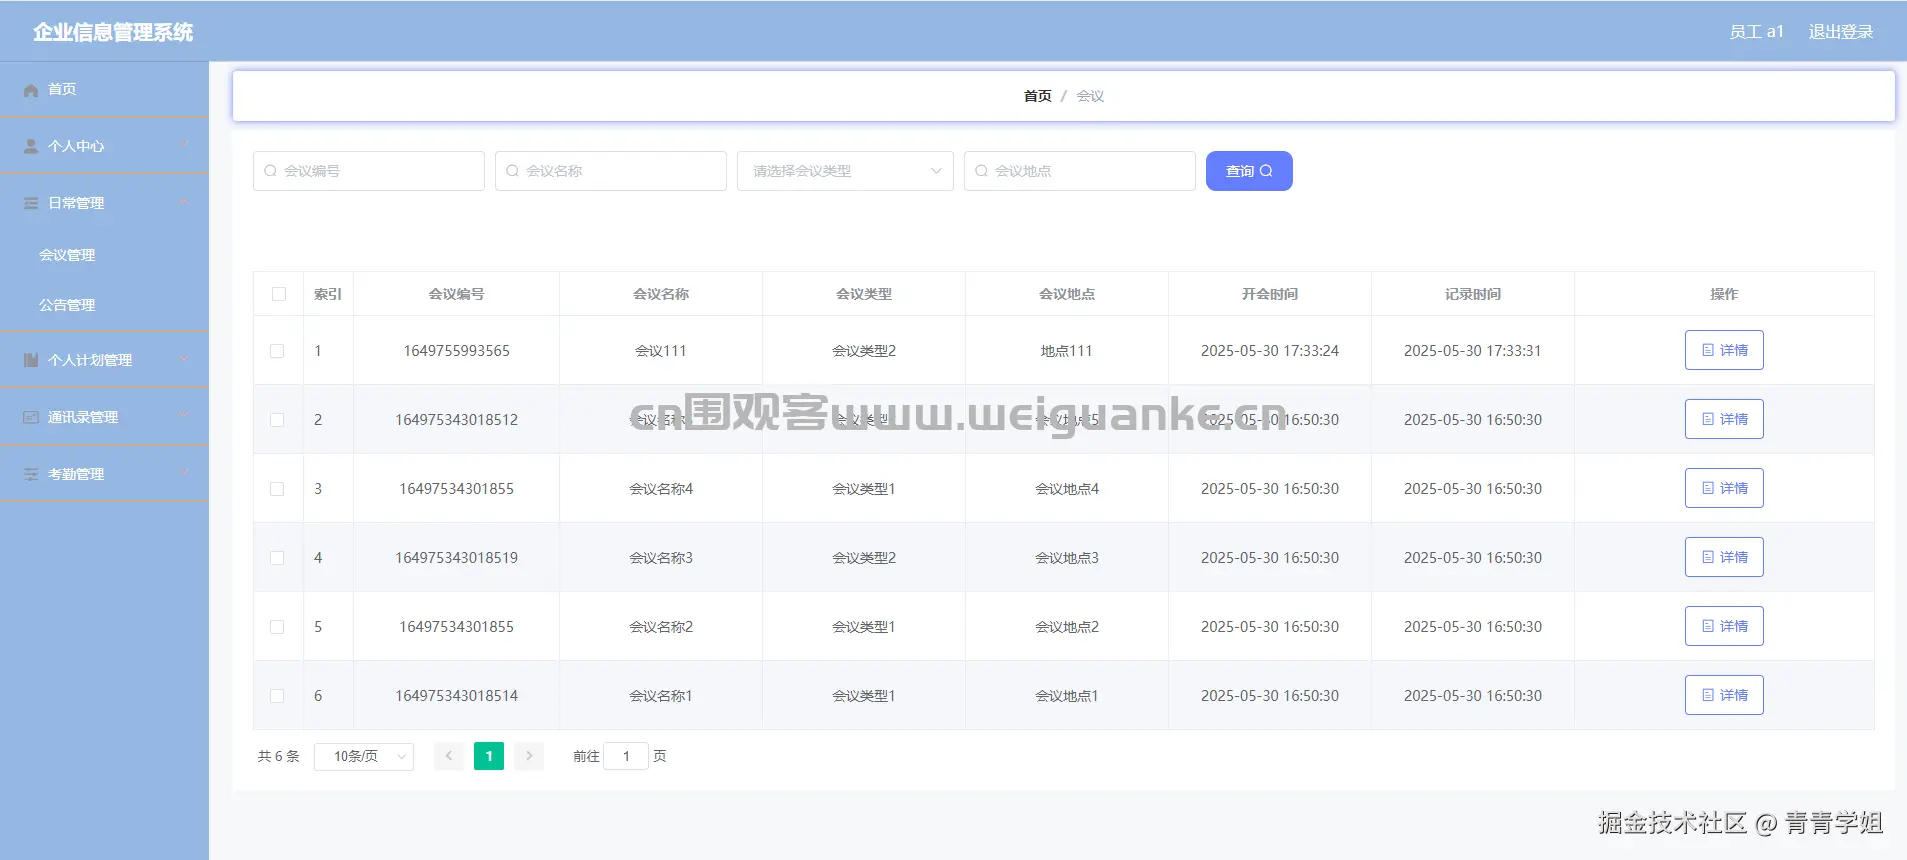Open 详情 for 会议名称4

pos(1724,488)
